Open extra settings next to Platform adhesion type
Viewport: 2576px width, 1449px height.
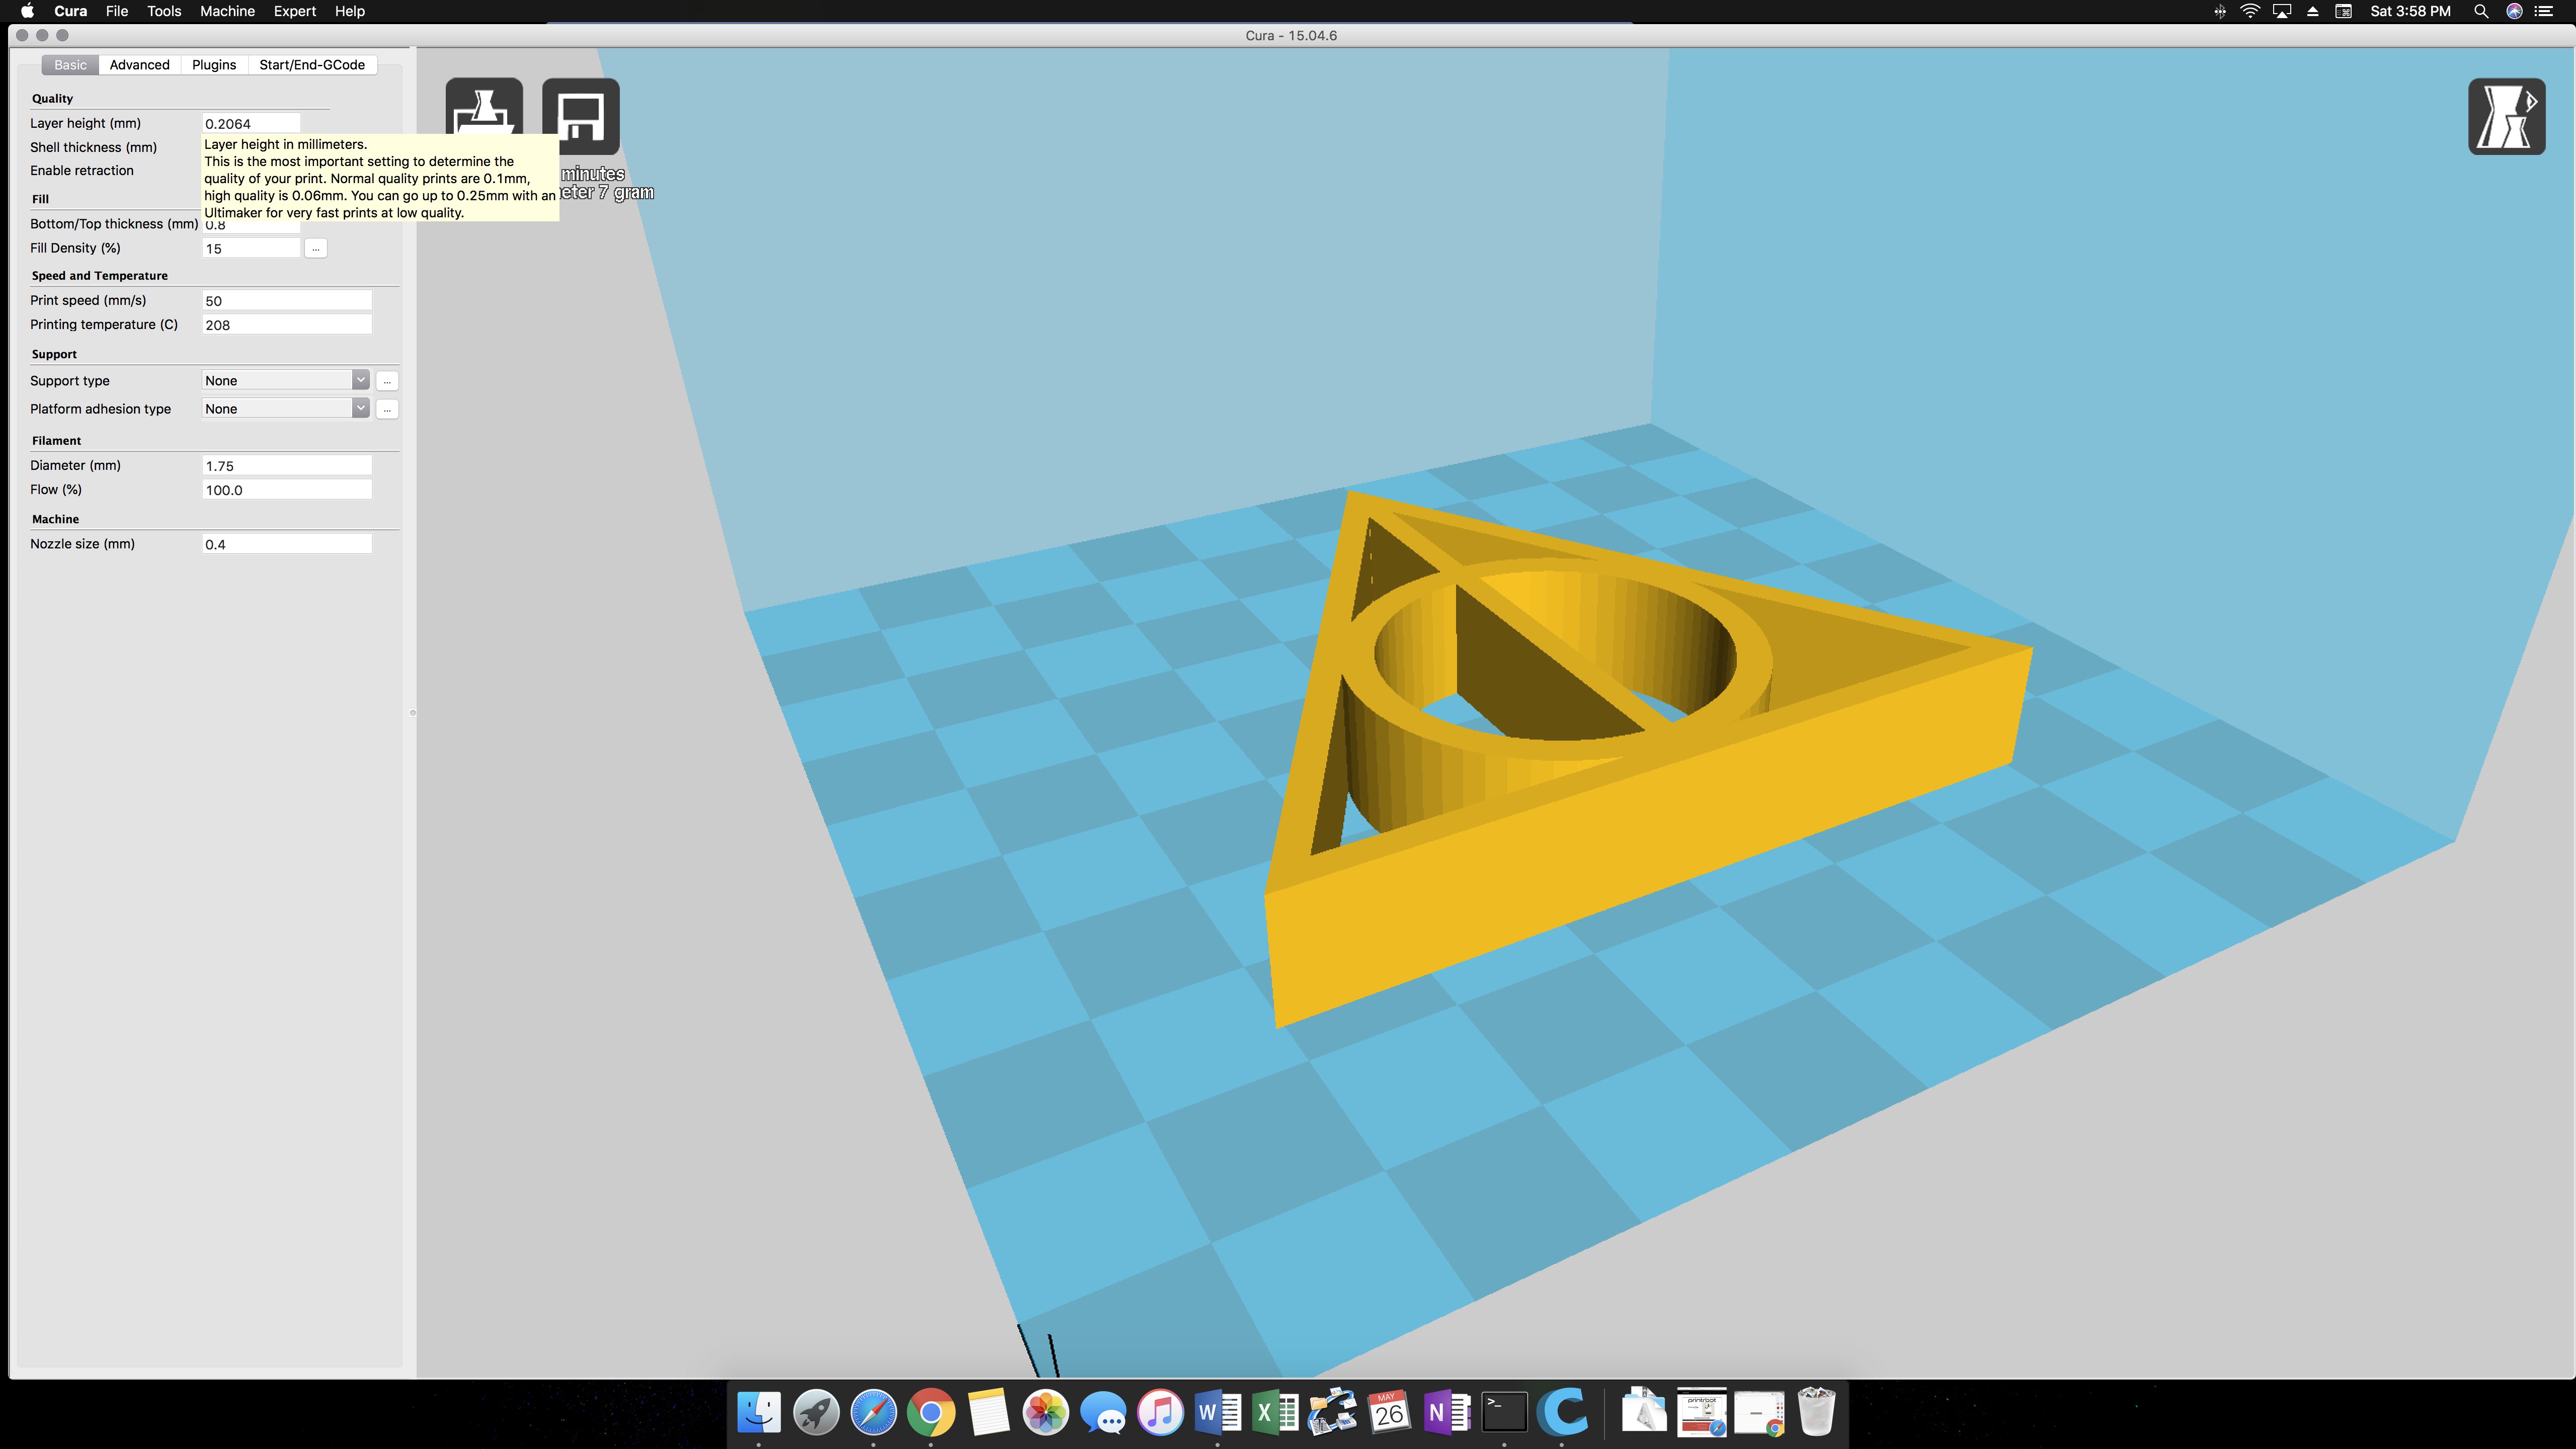[x=387, y=409]
